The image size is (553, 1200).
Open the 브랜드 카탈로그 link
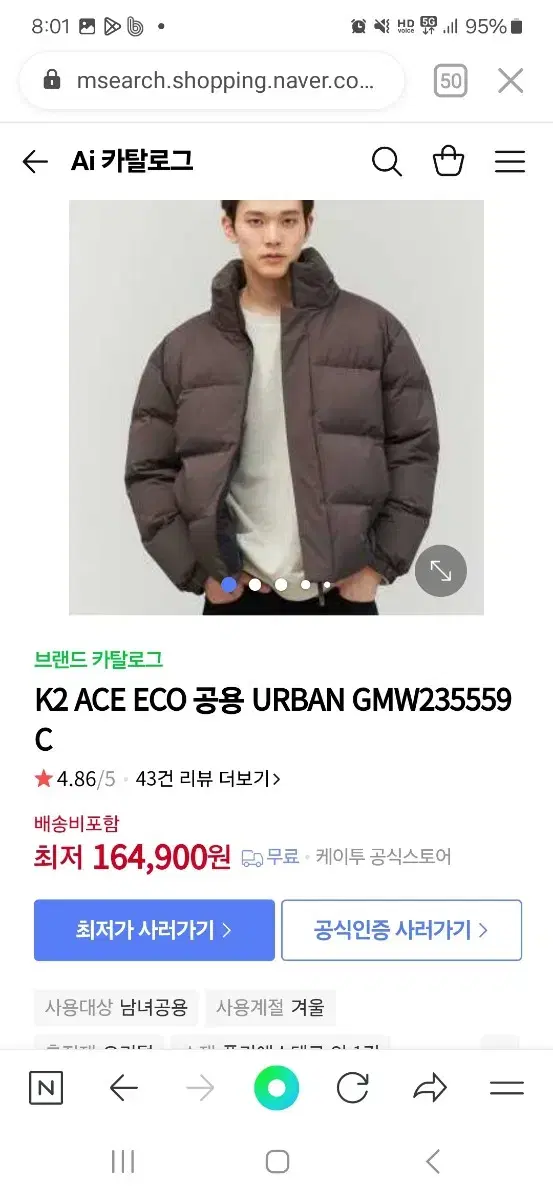point(98,659)
